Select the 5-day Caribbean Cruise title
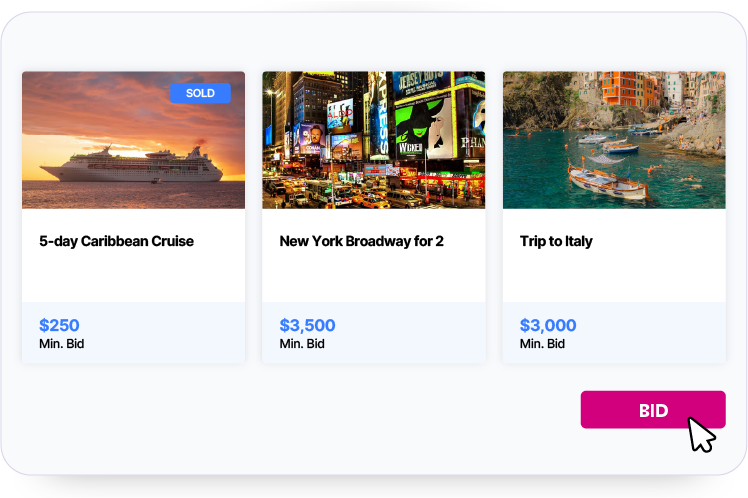This screenshot has height=498, width=748. point(116,241)
